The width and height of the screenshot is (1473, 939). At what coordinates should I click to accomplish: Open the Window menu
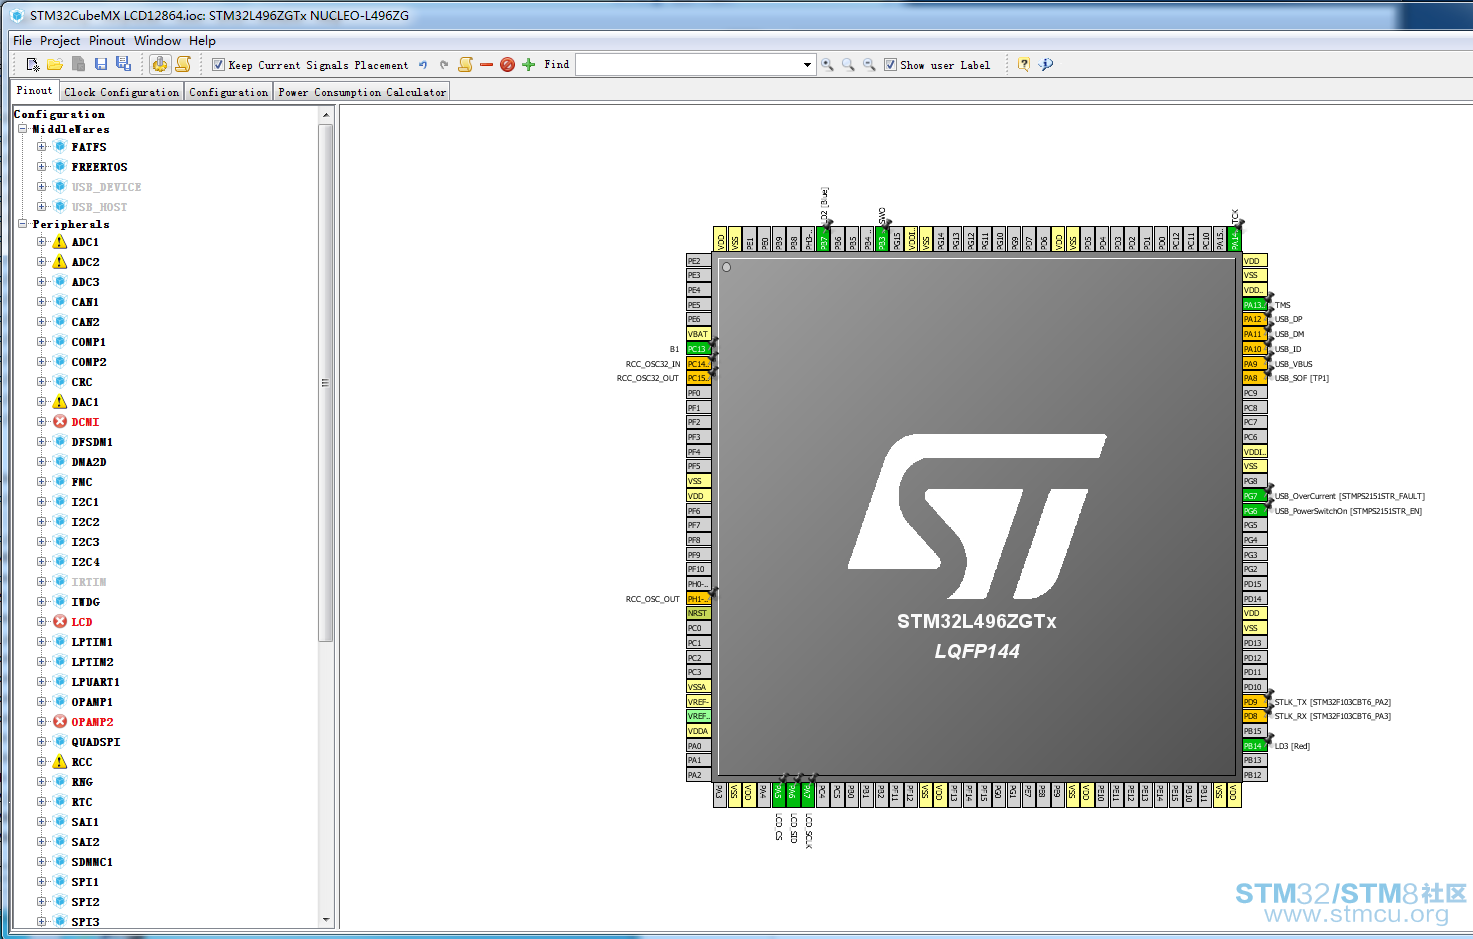pyautogui.click(x=157, y=41)
